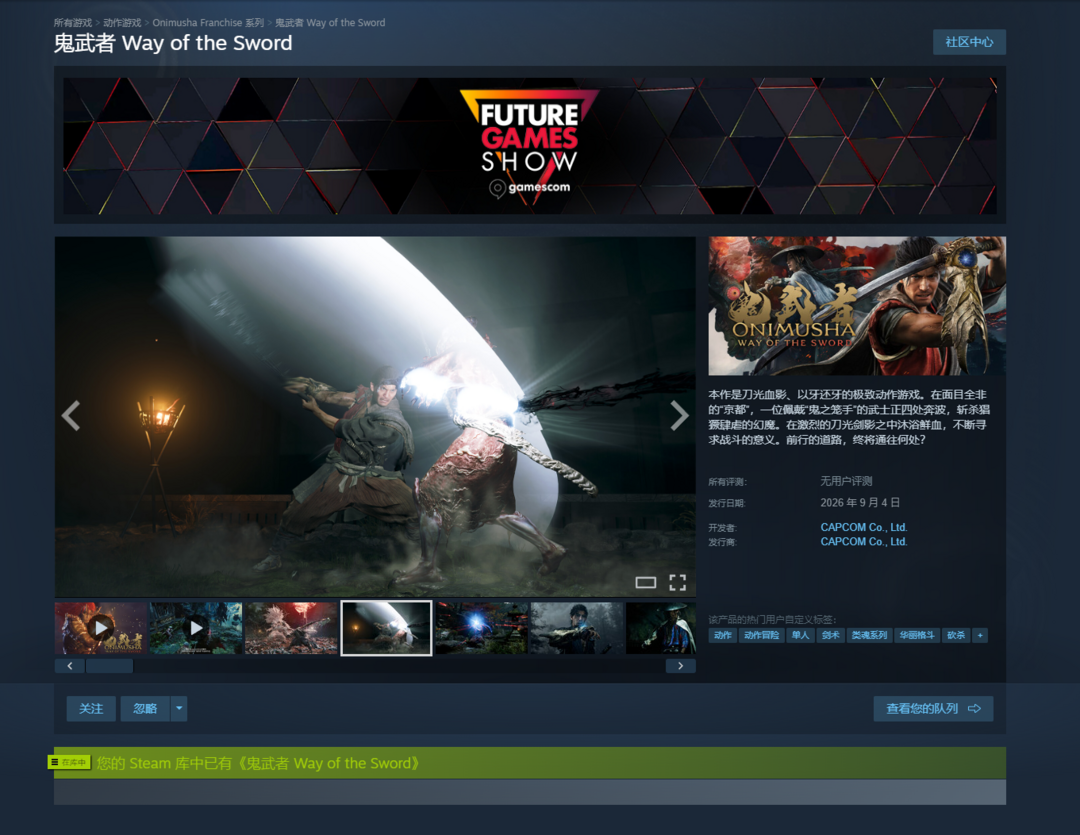Toggle theater mode for the screenshot viewer

[x=645, y=583]
